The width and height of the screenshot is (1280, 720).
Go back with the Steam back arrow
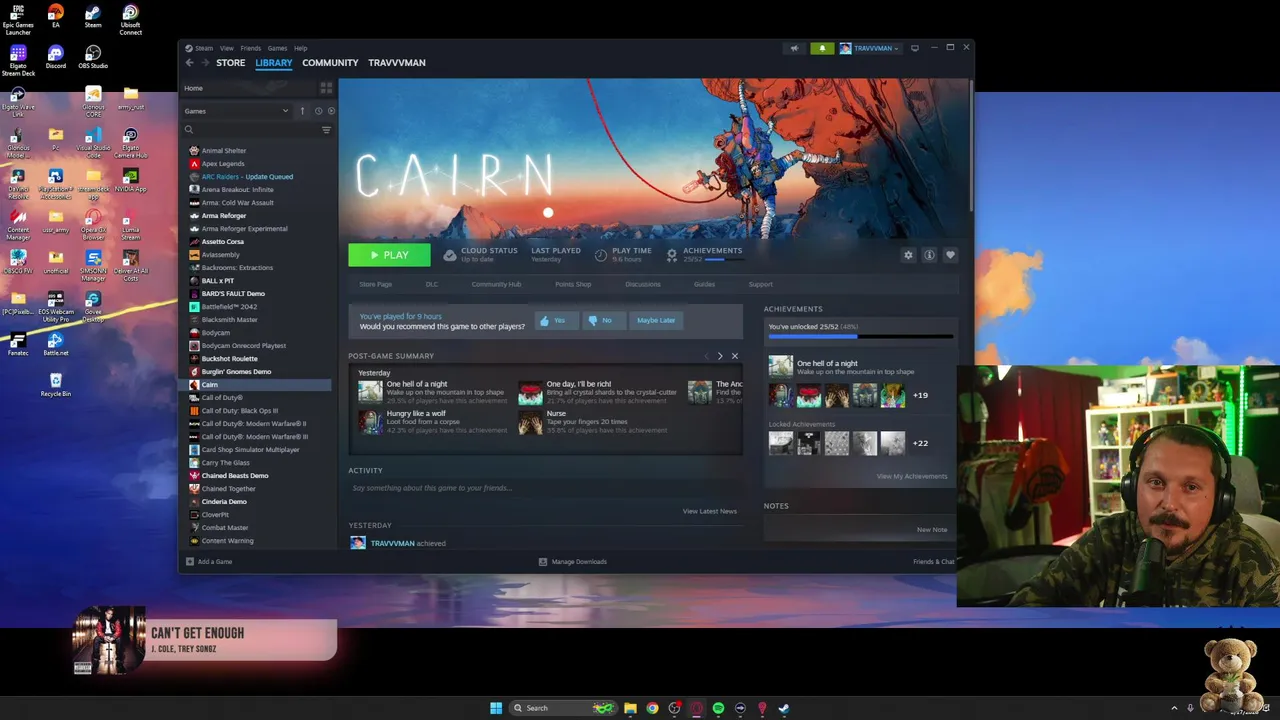click(189, 63)
